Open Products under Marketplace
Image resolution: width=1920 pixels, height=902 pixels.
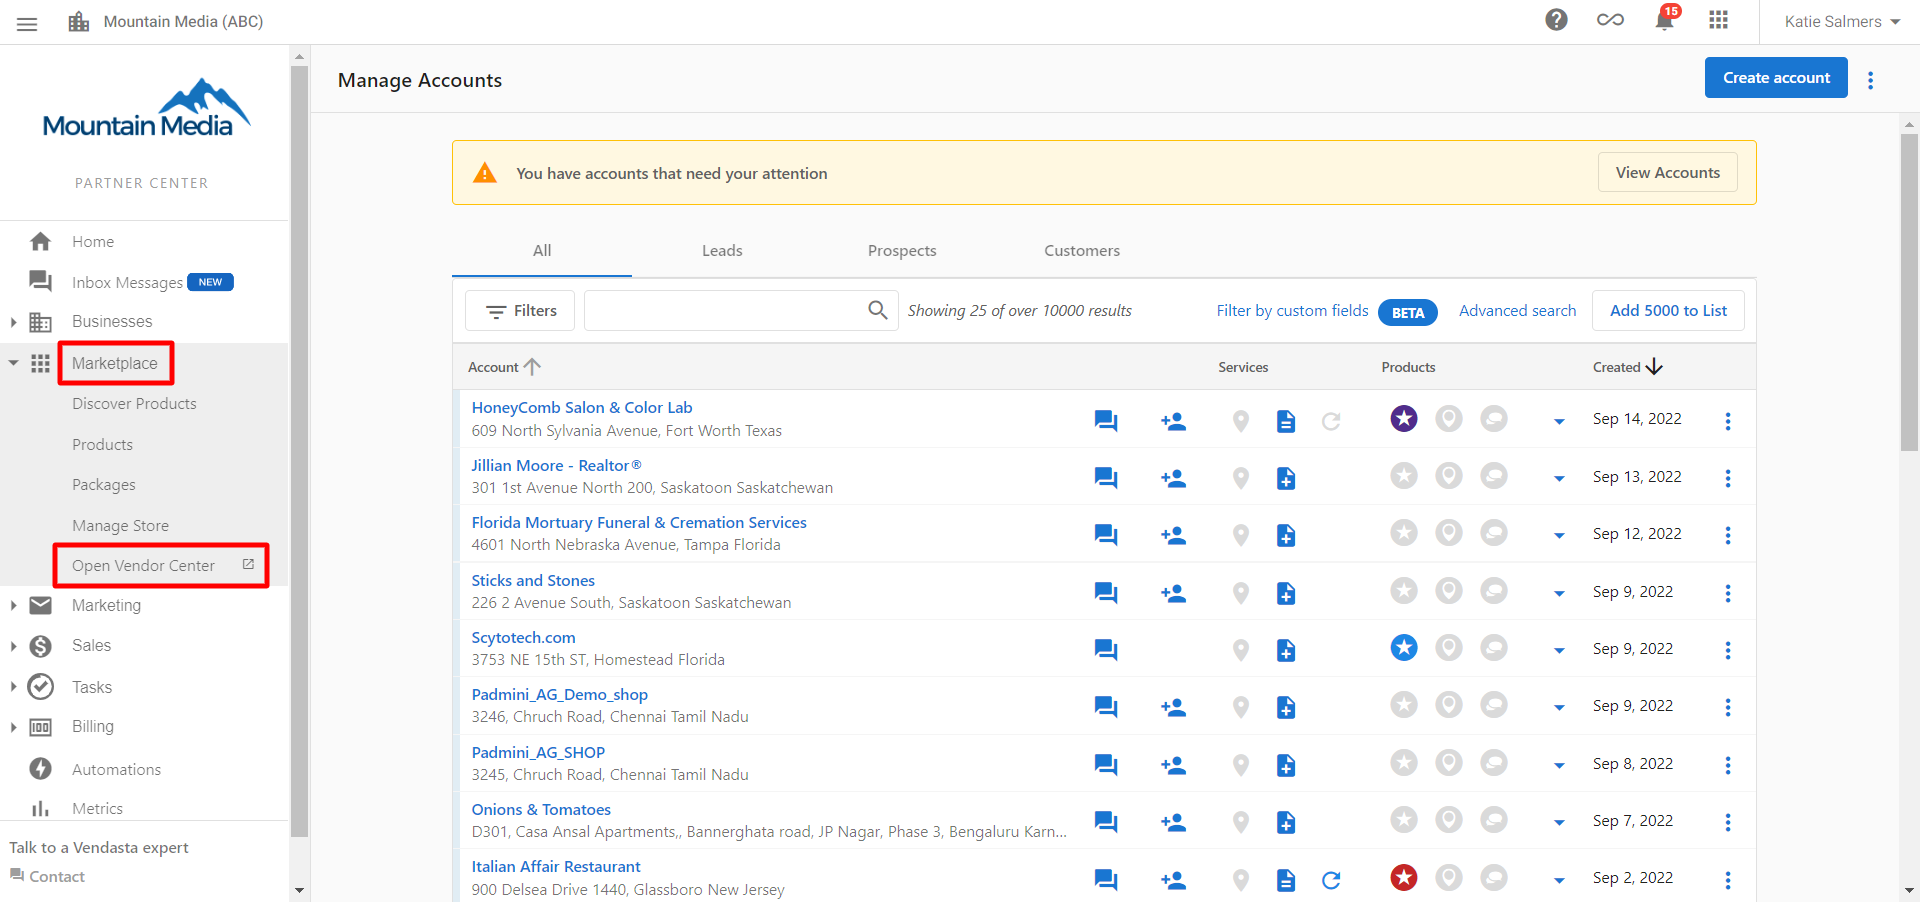[102, 445]
